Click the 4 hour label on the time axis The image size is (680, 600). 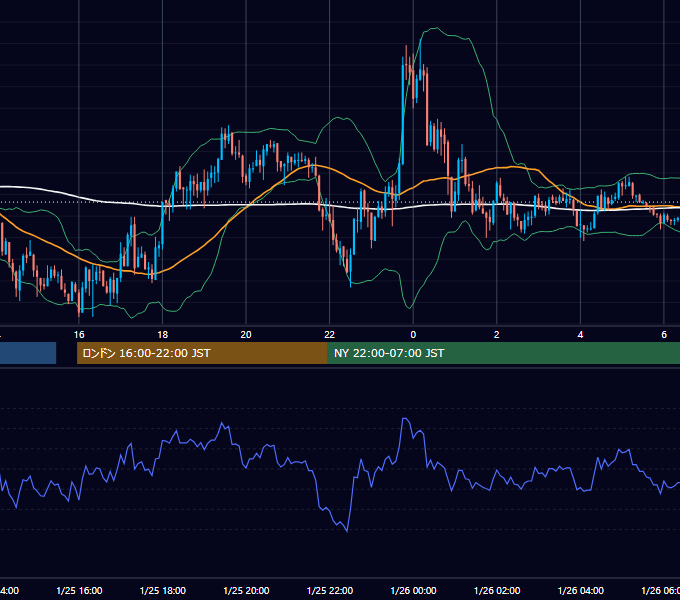(x=580, y=335)
